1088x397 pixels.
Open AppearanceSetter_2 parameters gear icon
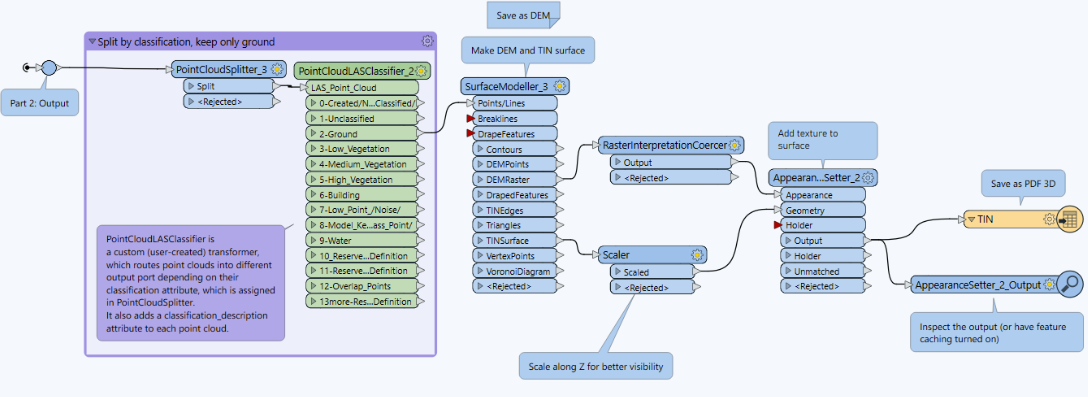tap(869, 178)
